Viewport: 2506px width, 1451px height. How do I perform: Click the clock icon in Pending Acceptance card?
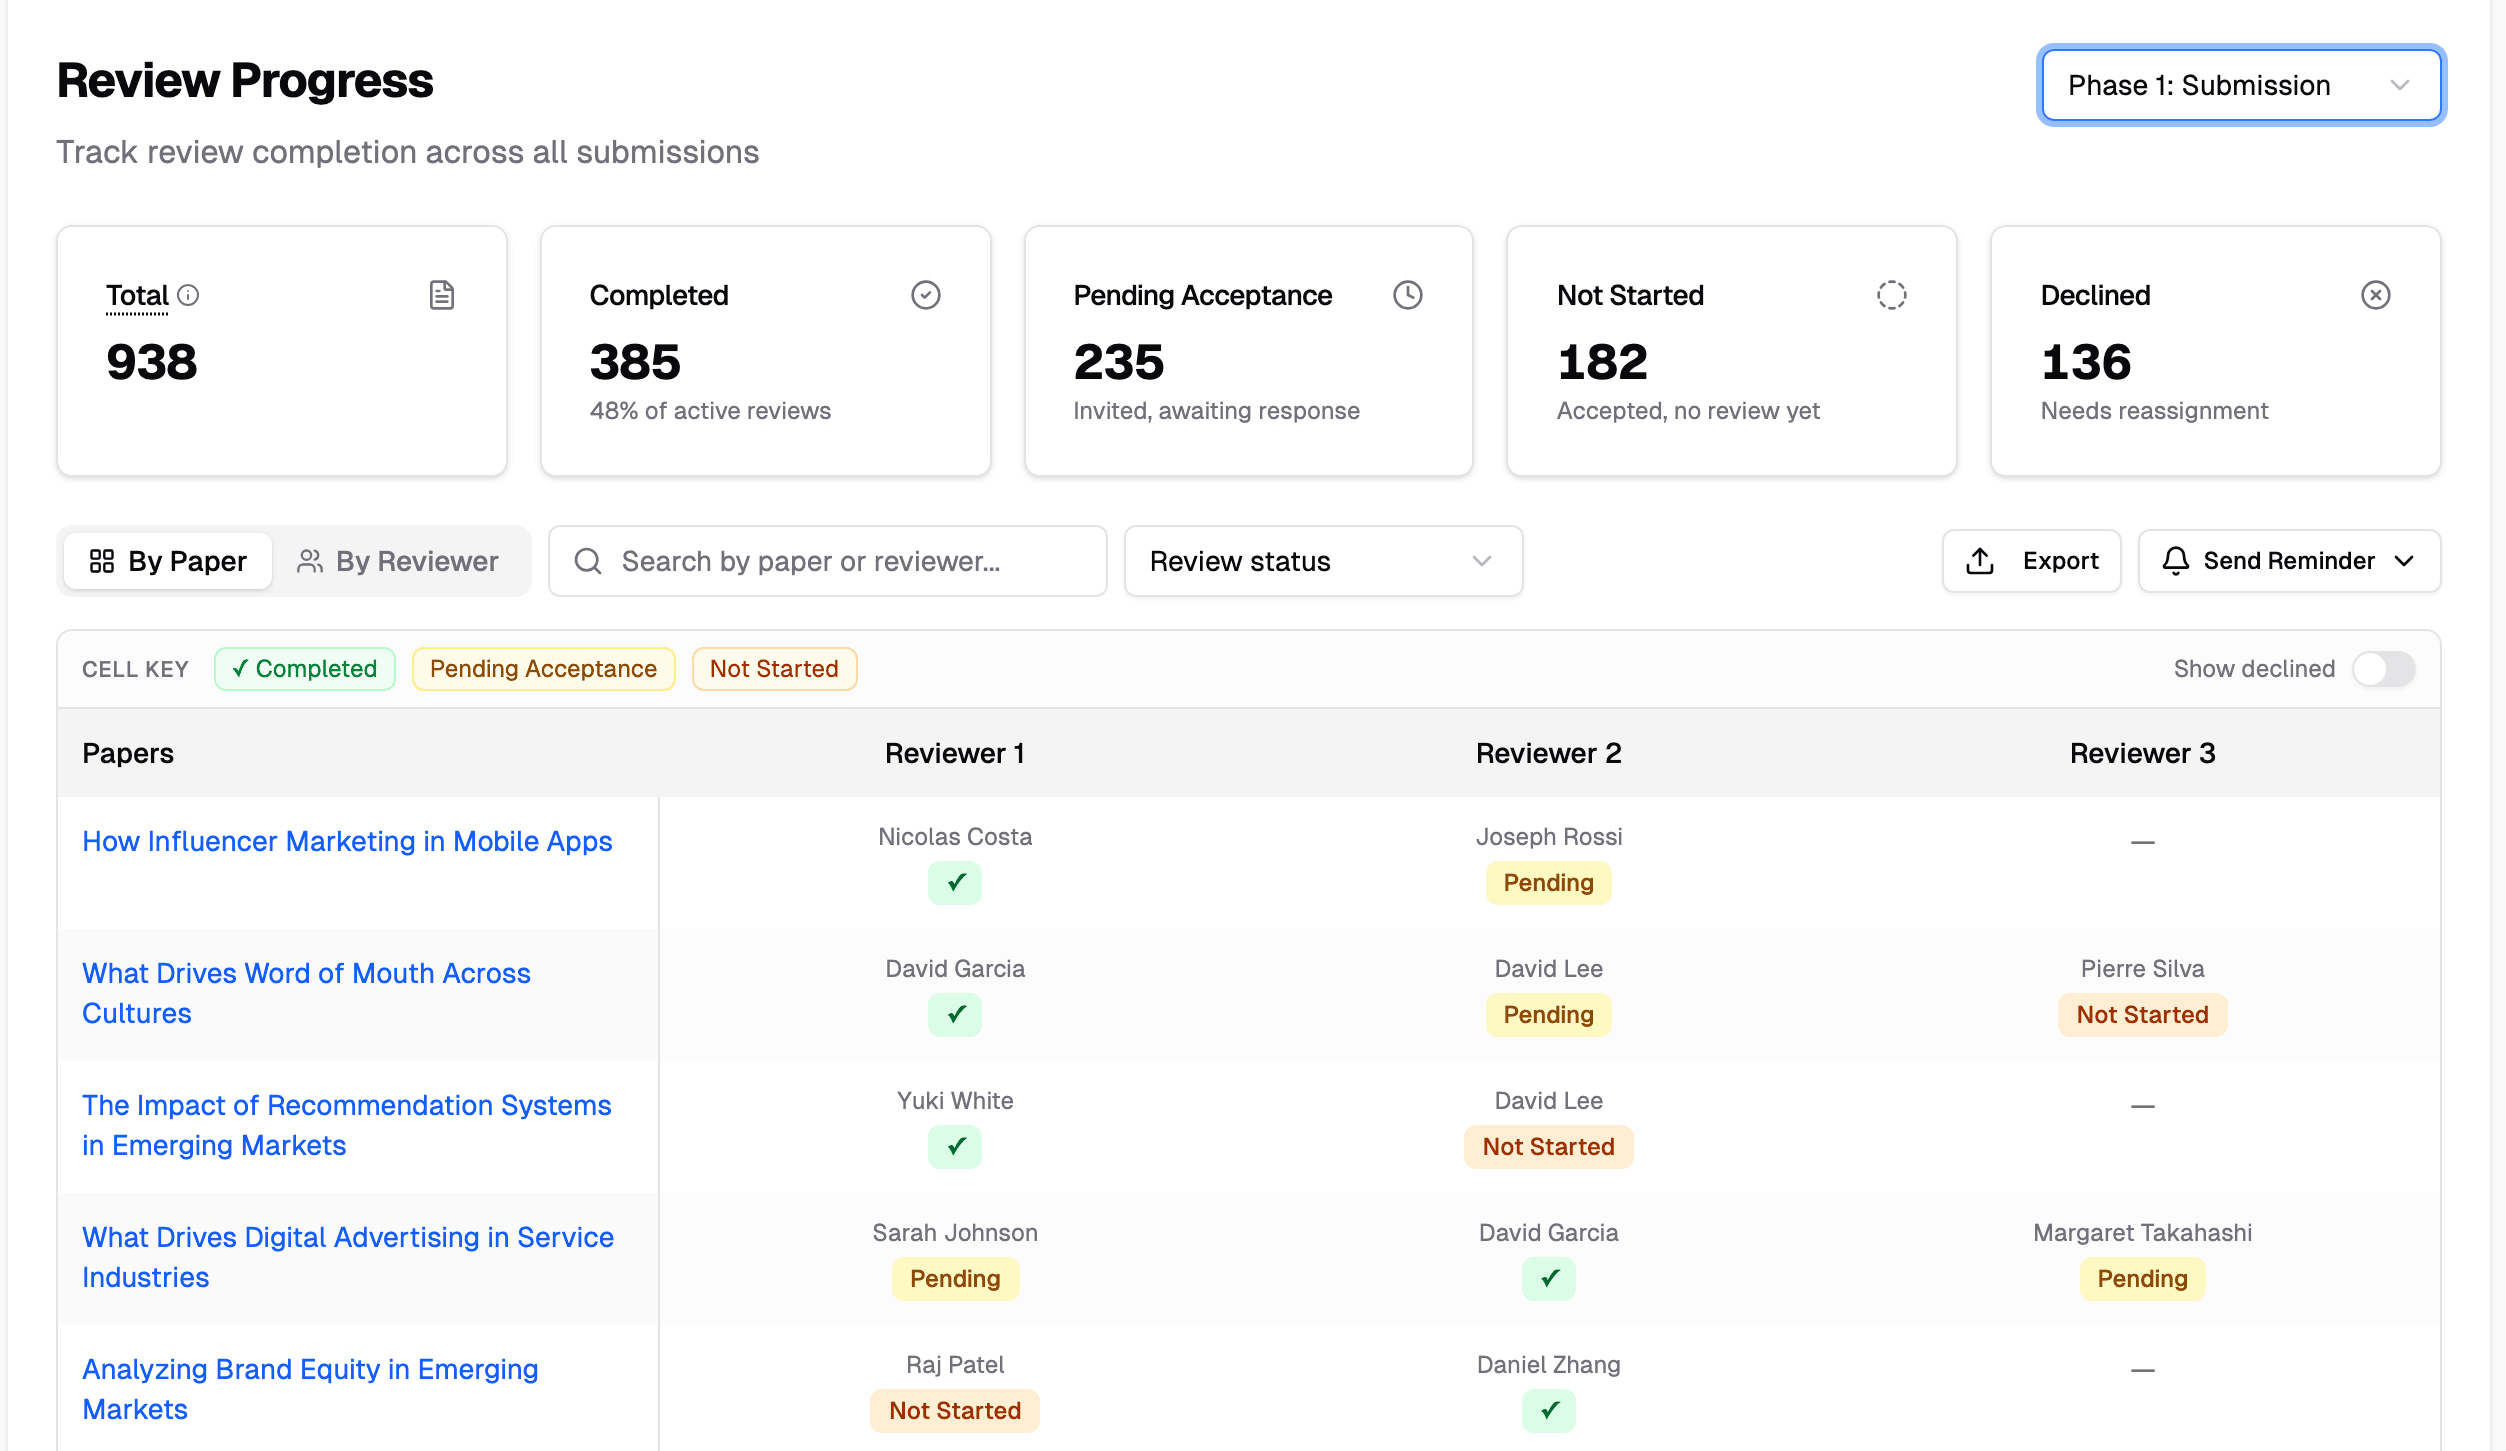(1408, 295)
